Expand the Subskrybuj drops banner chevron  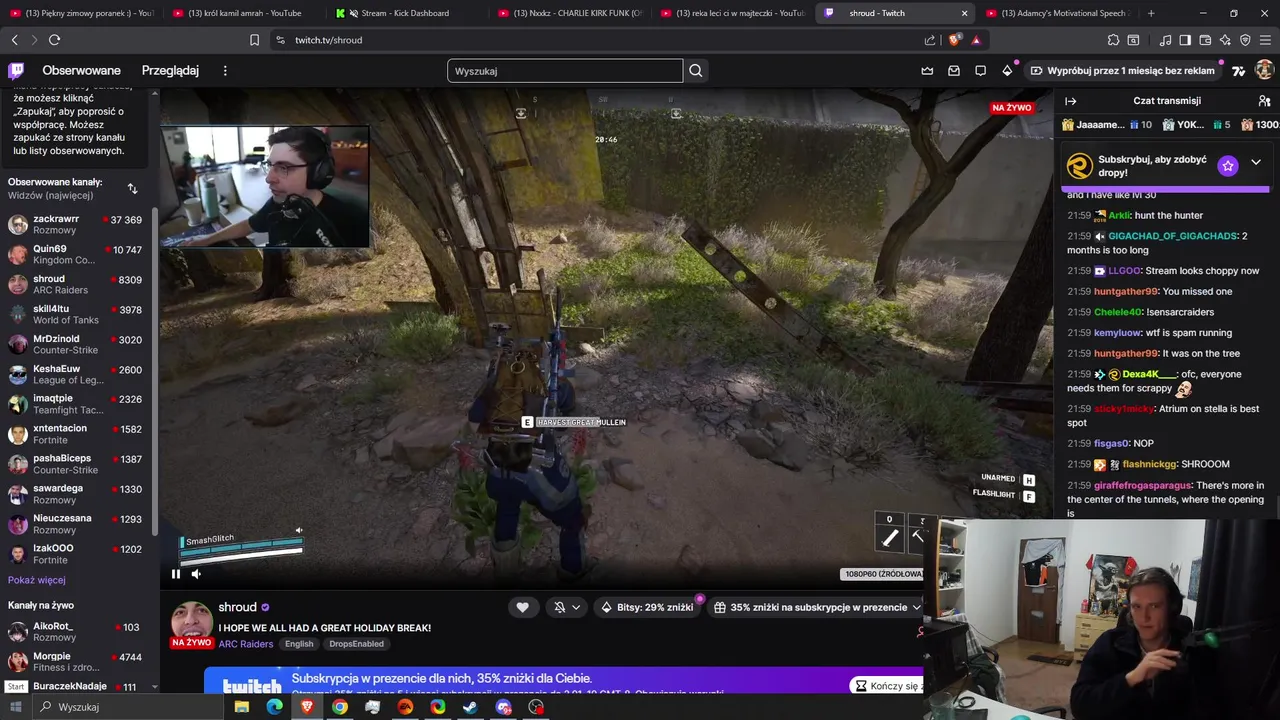[x=1256, y=163]
